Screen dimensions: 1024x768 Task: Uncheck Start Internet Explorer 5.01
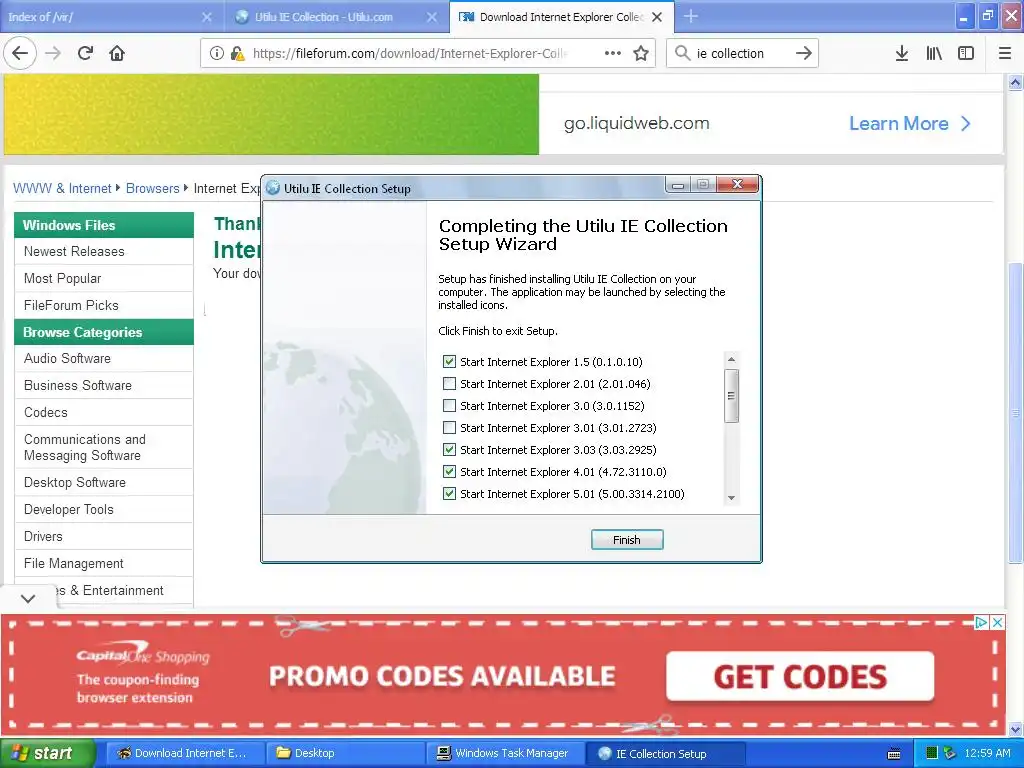(449, 494)
